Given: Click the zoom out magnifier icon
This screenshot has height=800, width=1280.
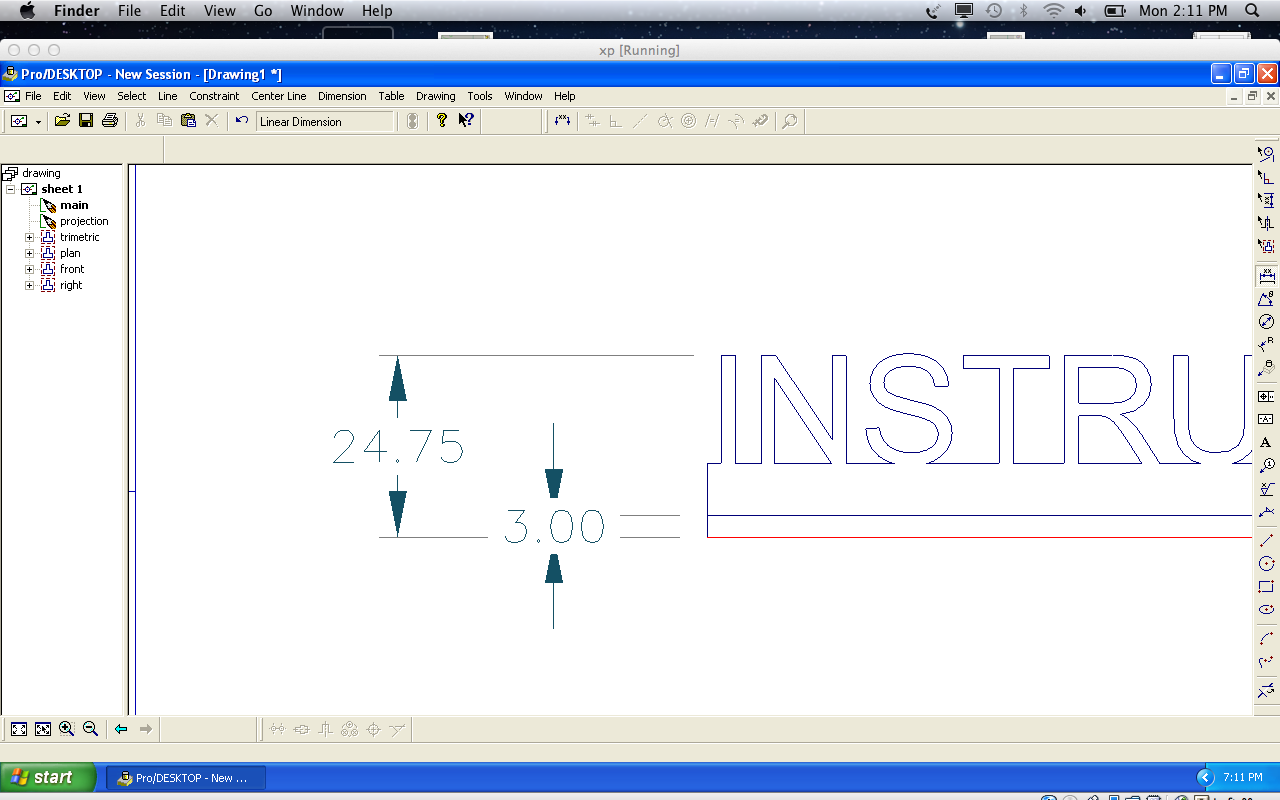Looking at the screenshot, I should coord(91,729).
